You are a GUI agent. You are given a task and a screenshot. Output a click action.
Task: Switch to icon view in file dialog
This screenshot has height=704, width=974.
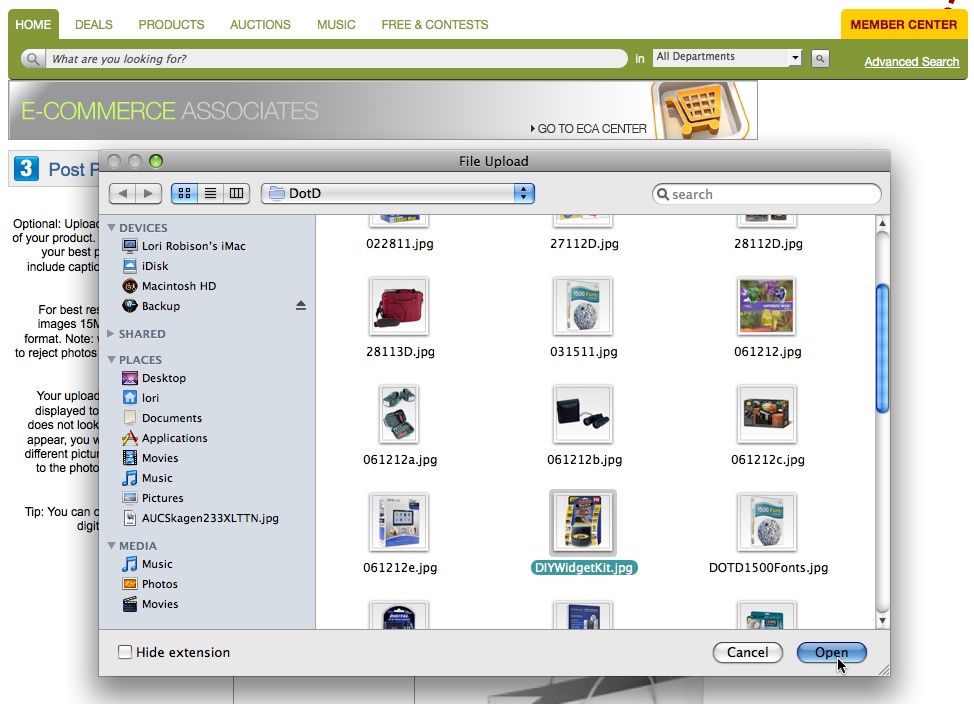(x=185, y=193)
